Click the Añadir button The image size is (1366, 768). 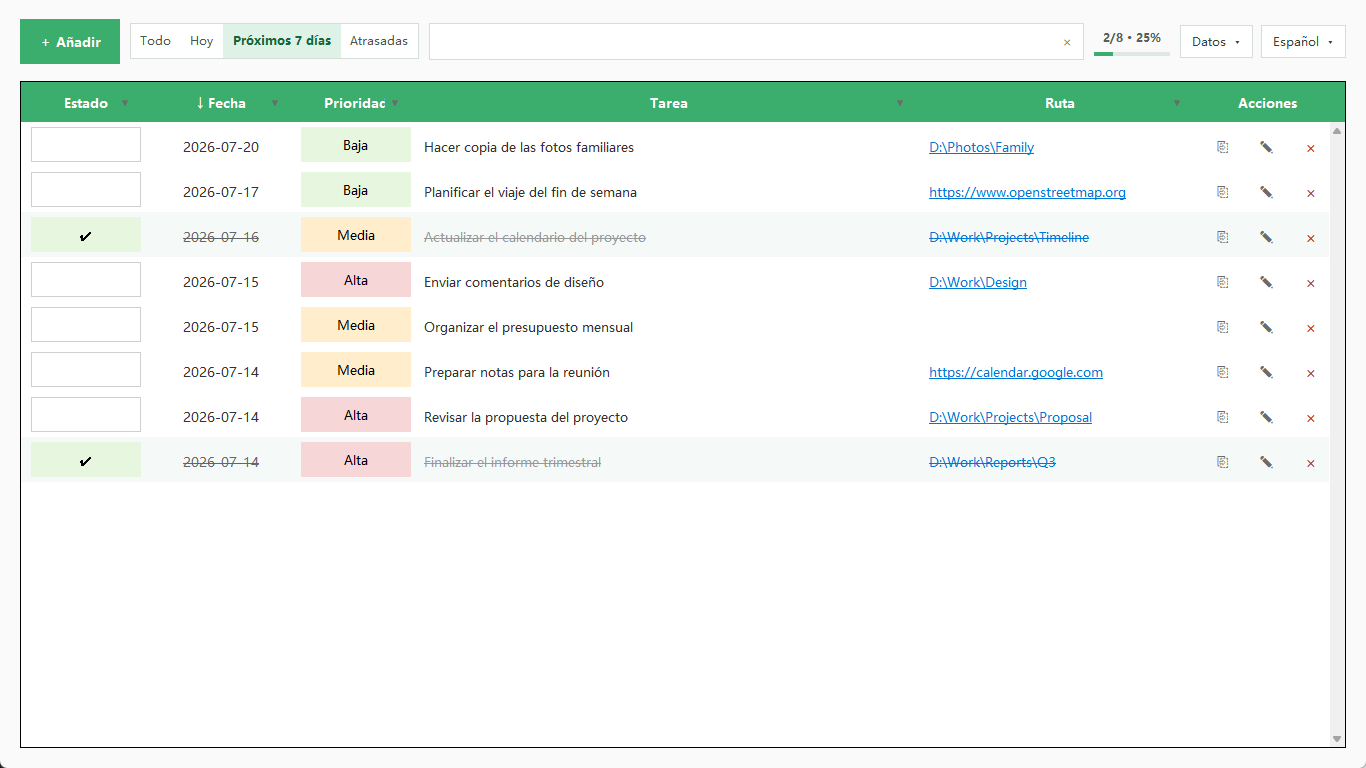tap(70, 42)
